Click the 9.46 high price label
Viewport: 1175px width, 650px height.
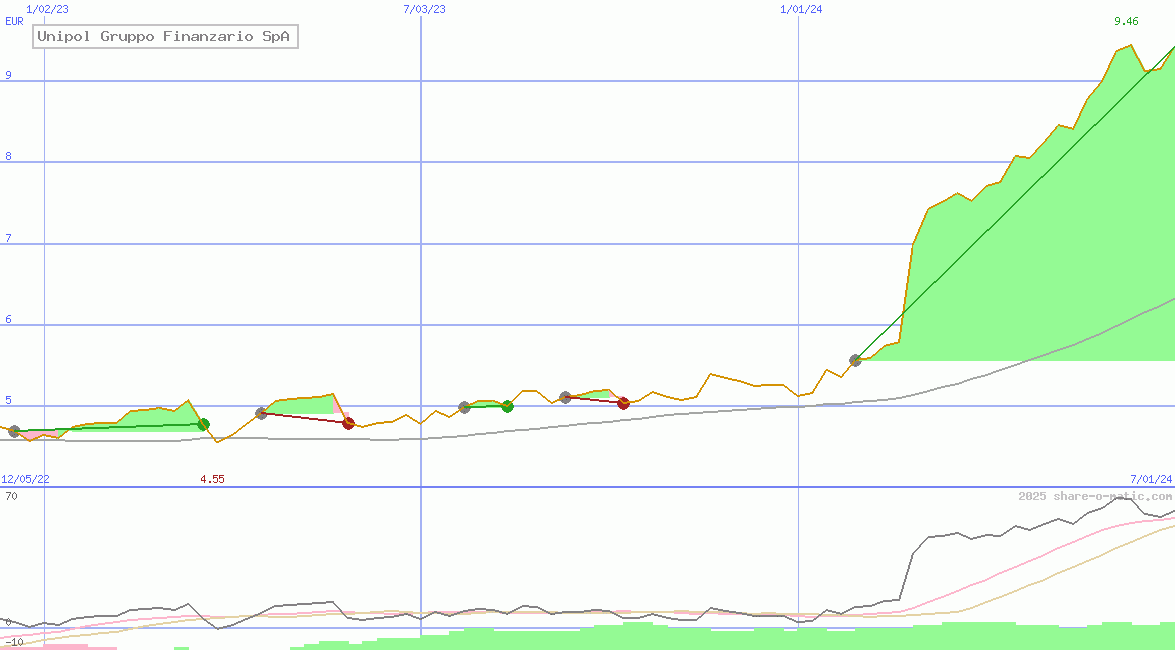(x=1126, y=21)
